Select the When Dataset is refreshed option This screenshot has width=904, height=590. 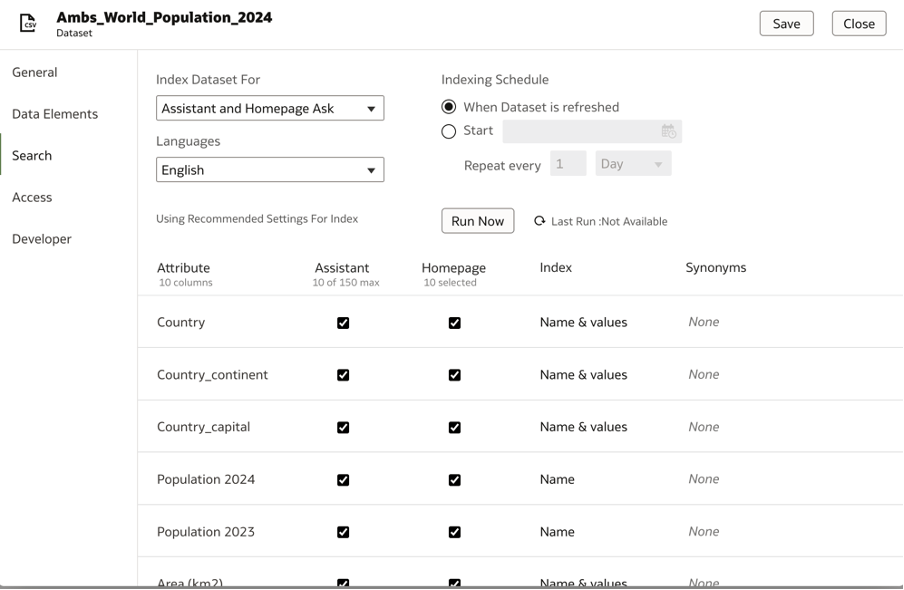[450, 106]
